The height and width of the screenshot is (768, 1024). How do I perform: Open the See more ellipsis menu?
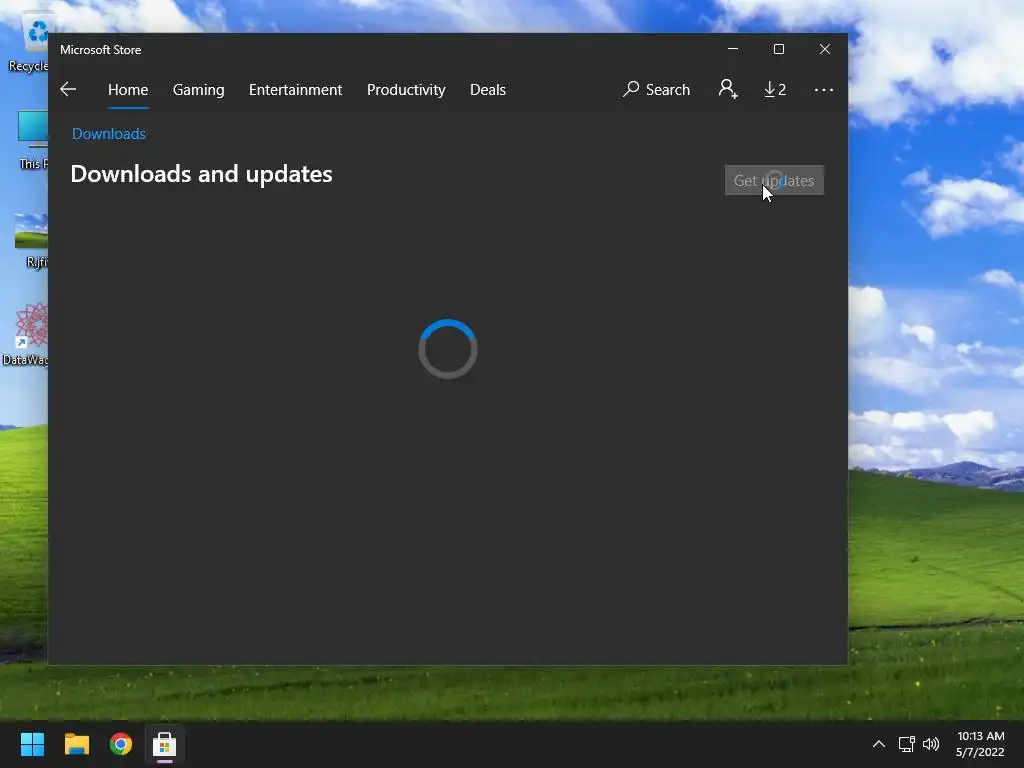pos(824,89)
